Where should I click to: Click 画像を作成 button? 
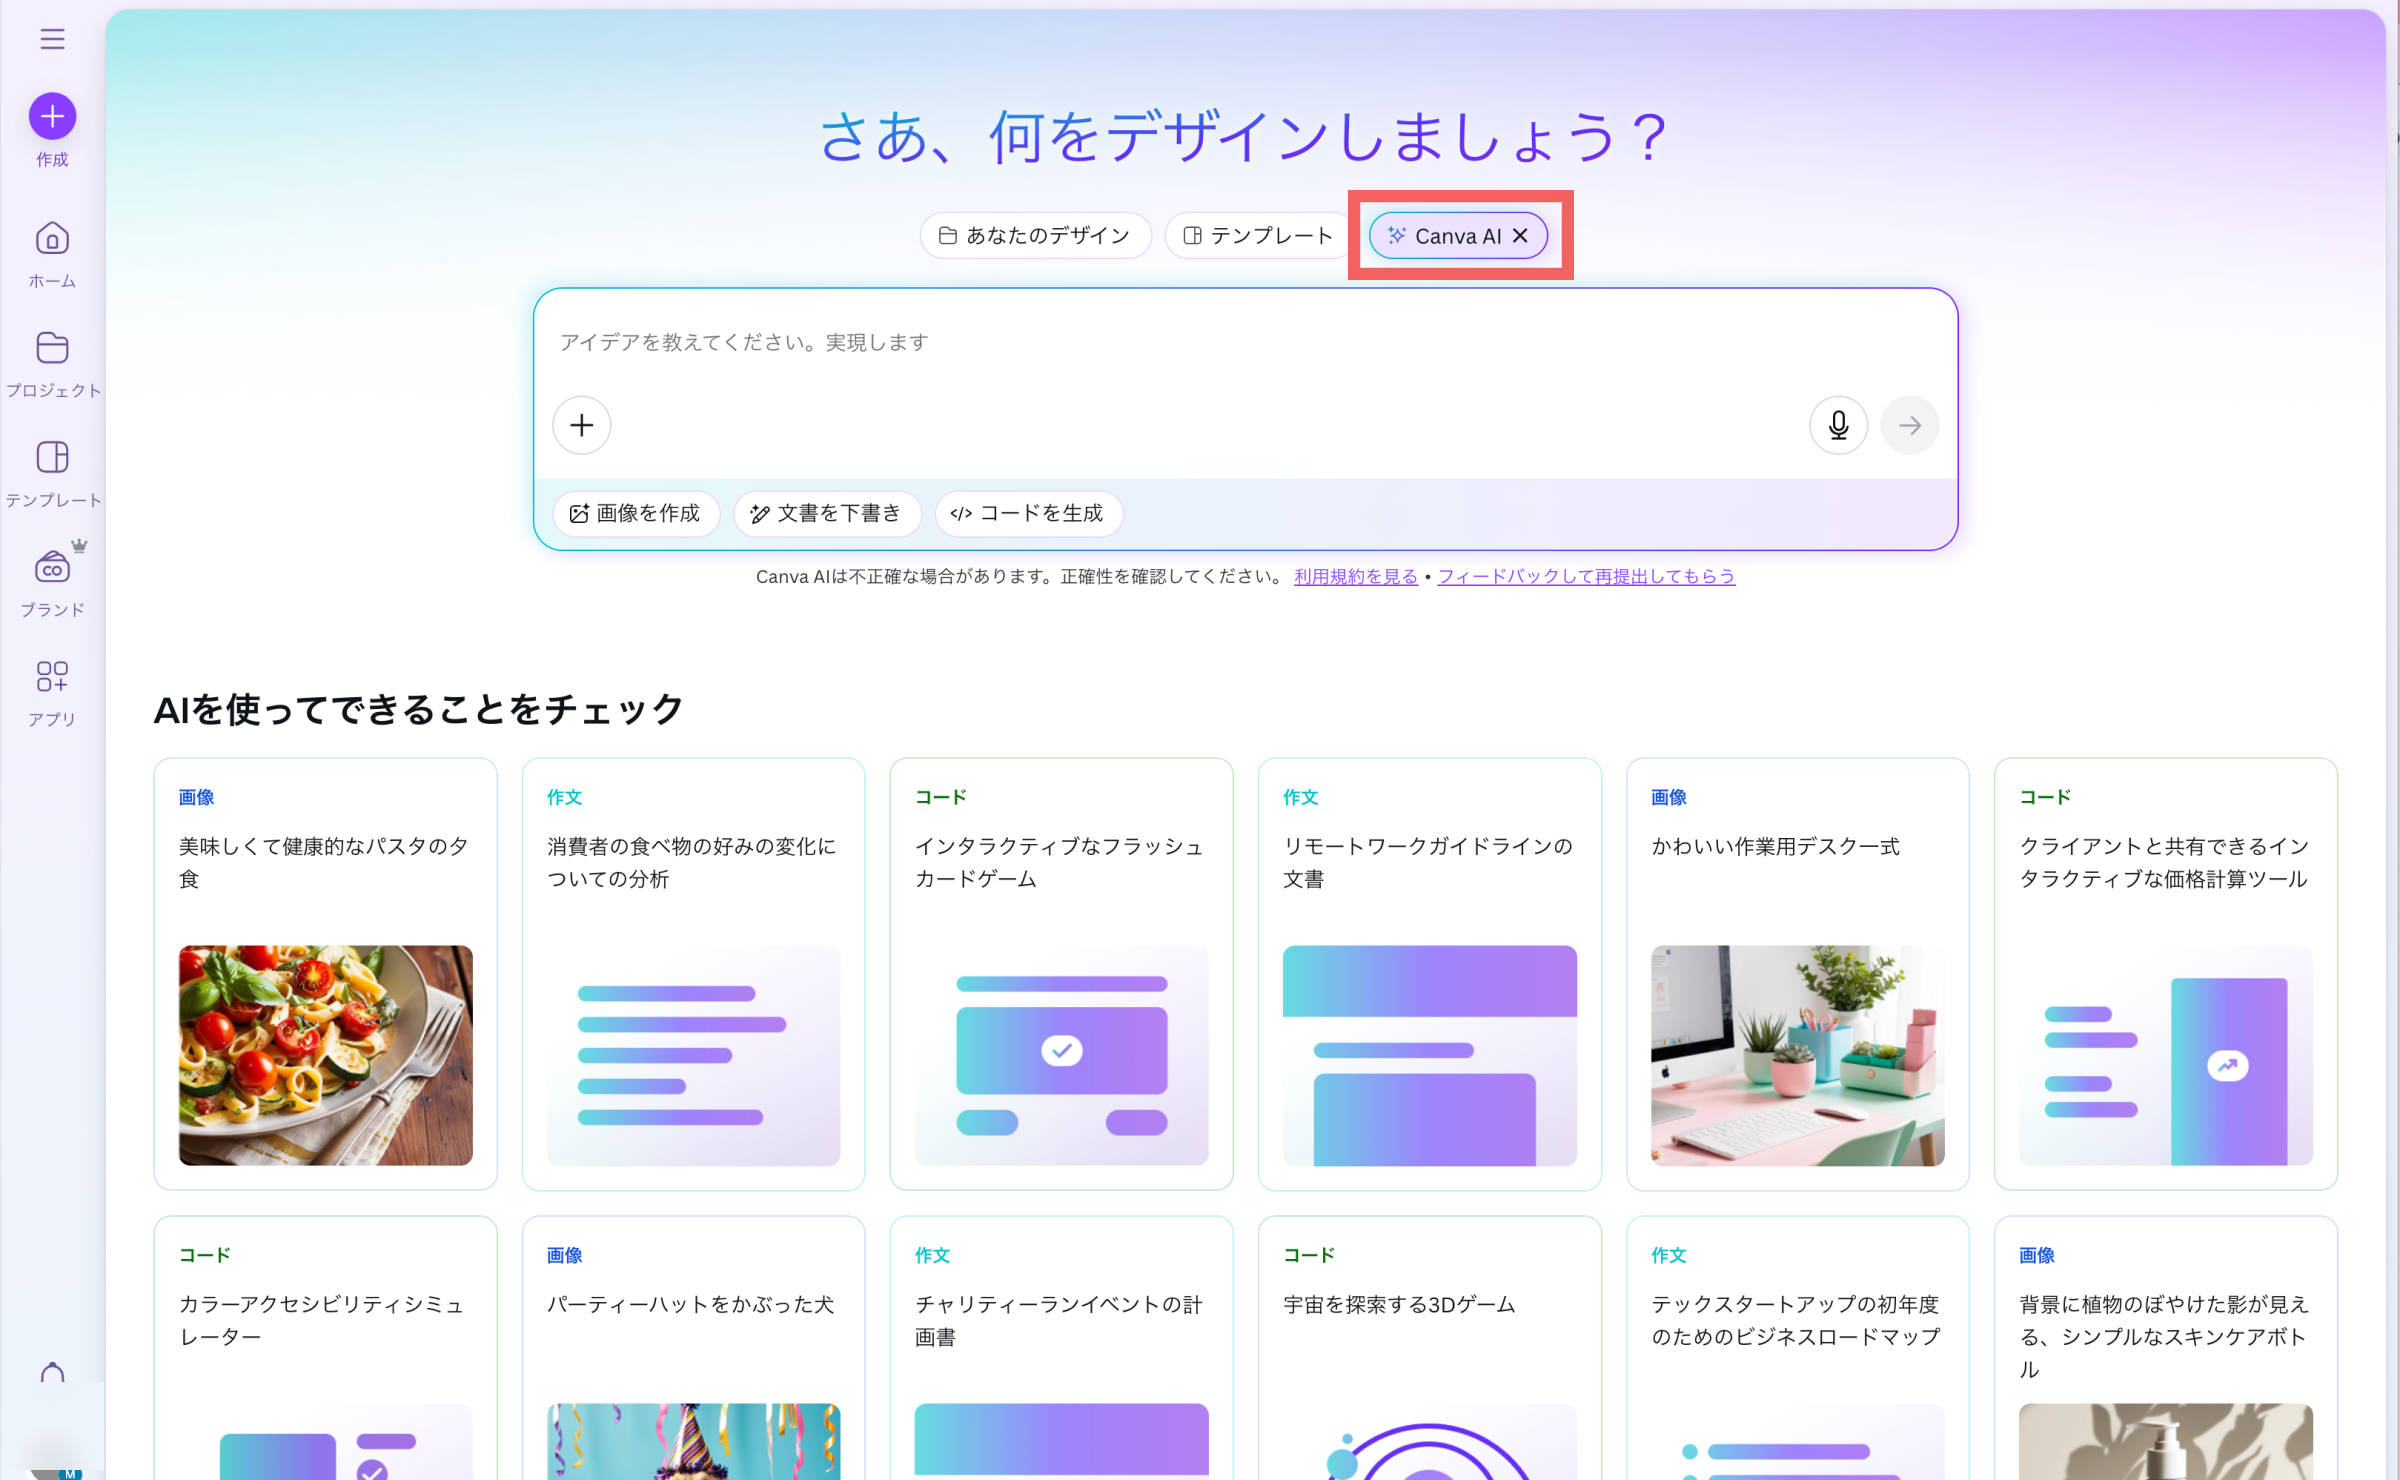pyautogui.click(x=636, y=513)
